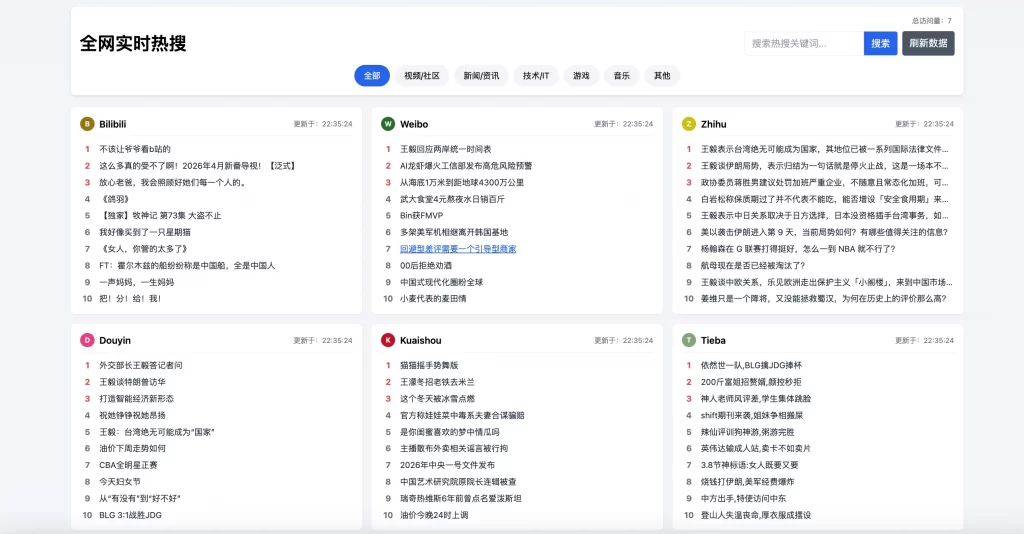Open Tieba item 中方出手,特使访问中东
The height and width of the screenshot is (534, 1024).
tap(743, 498)
